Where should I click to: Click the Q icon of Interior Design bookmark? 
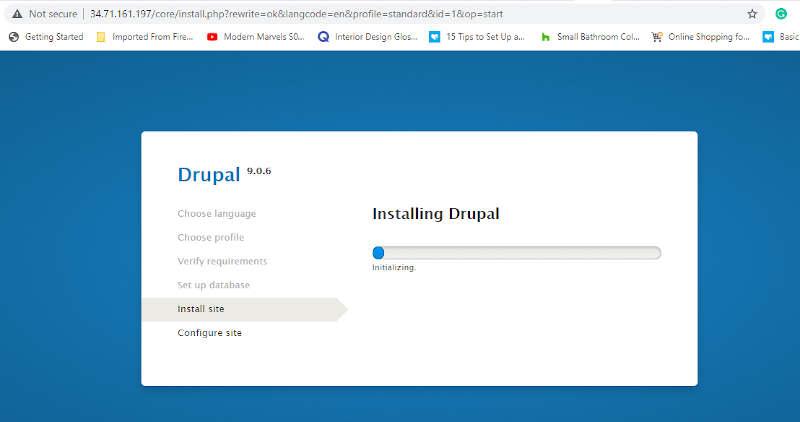coord(323,37)
